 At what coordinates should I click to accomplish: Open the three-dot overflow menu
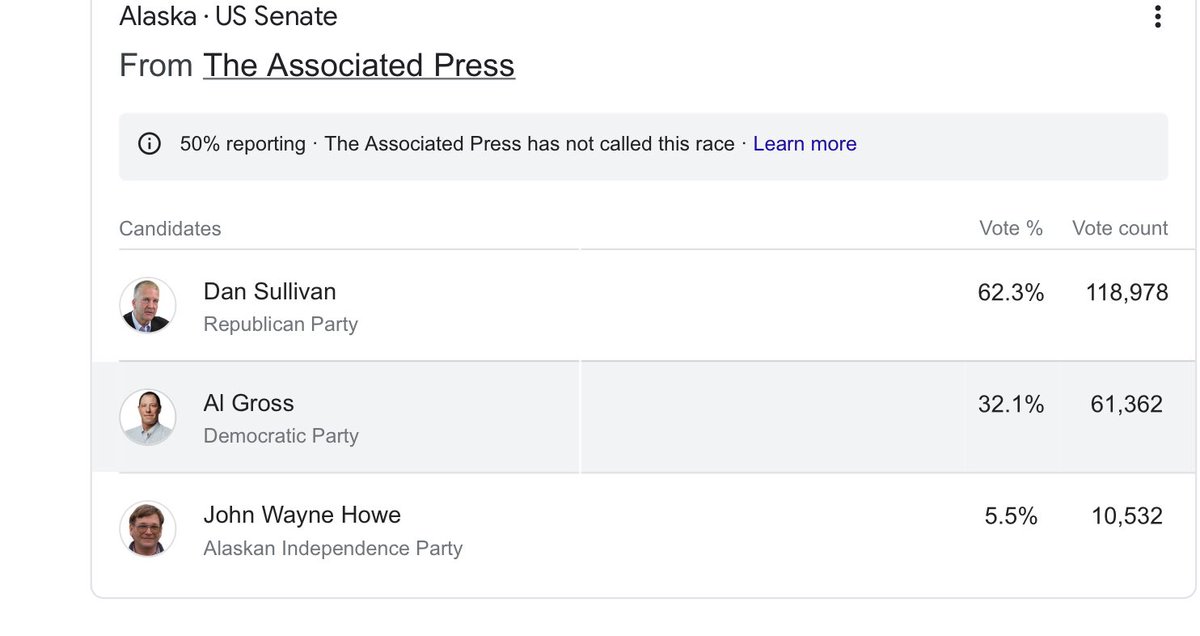[x=1157, y=16]
